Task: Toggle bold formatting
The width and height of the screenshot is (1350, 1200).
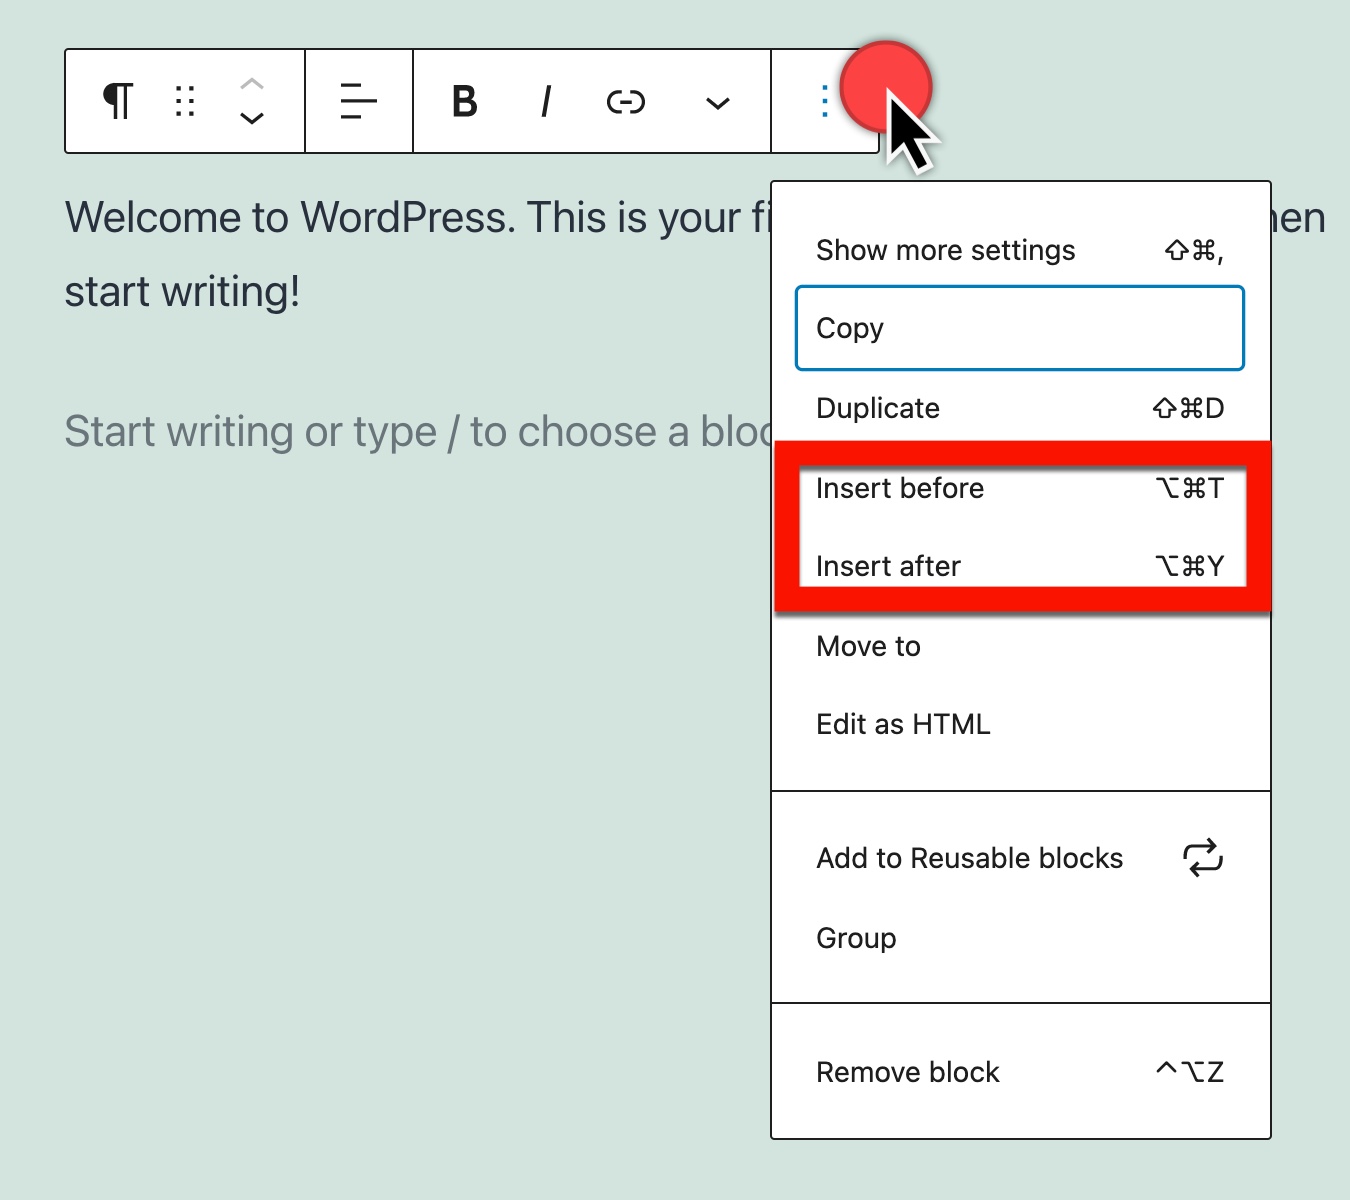Action: 465,101
